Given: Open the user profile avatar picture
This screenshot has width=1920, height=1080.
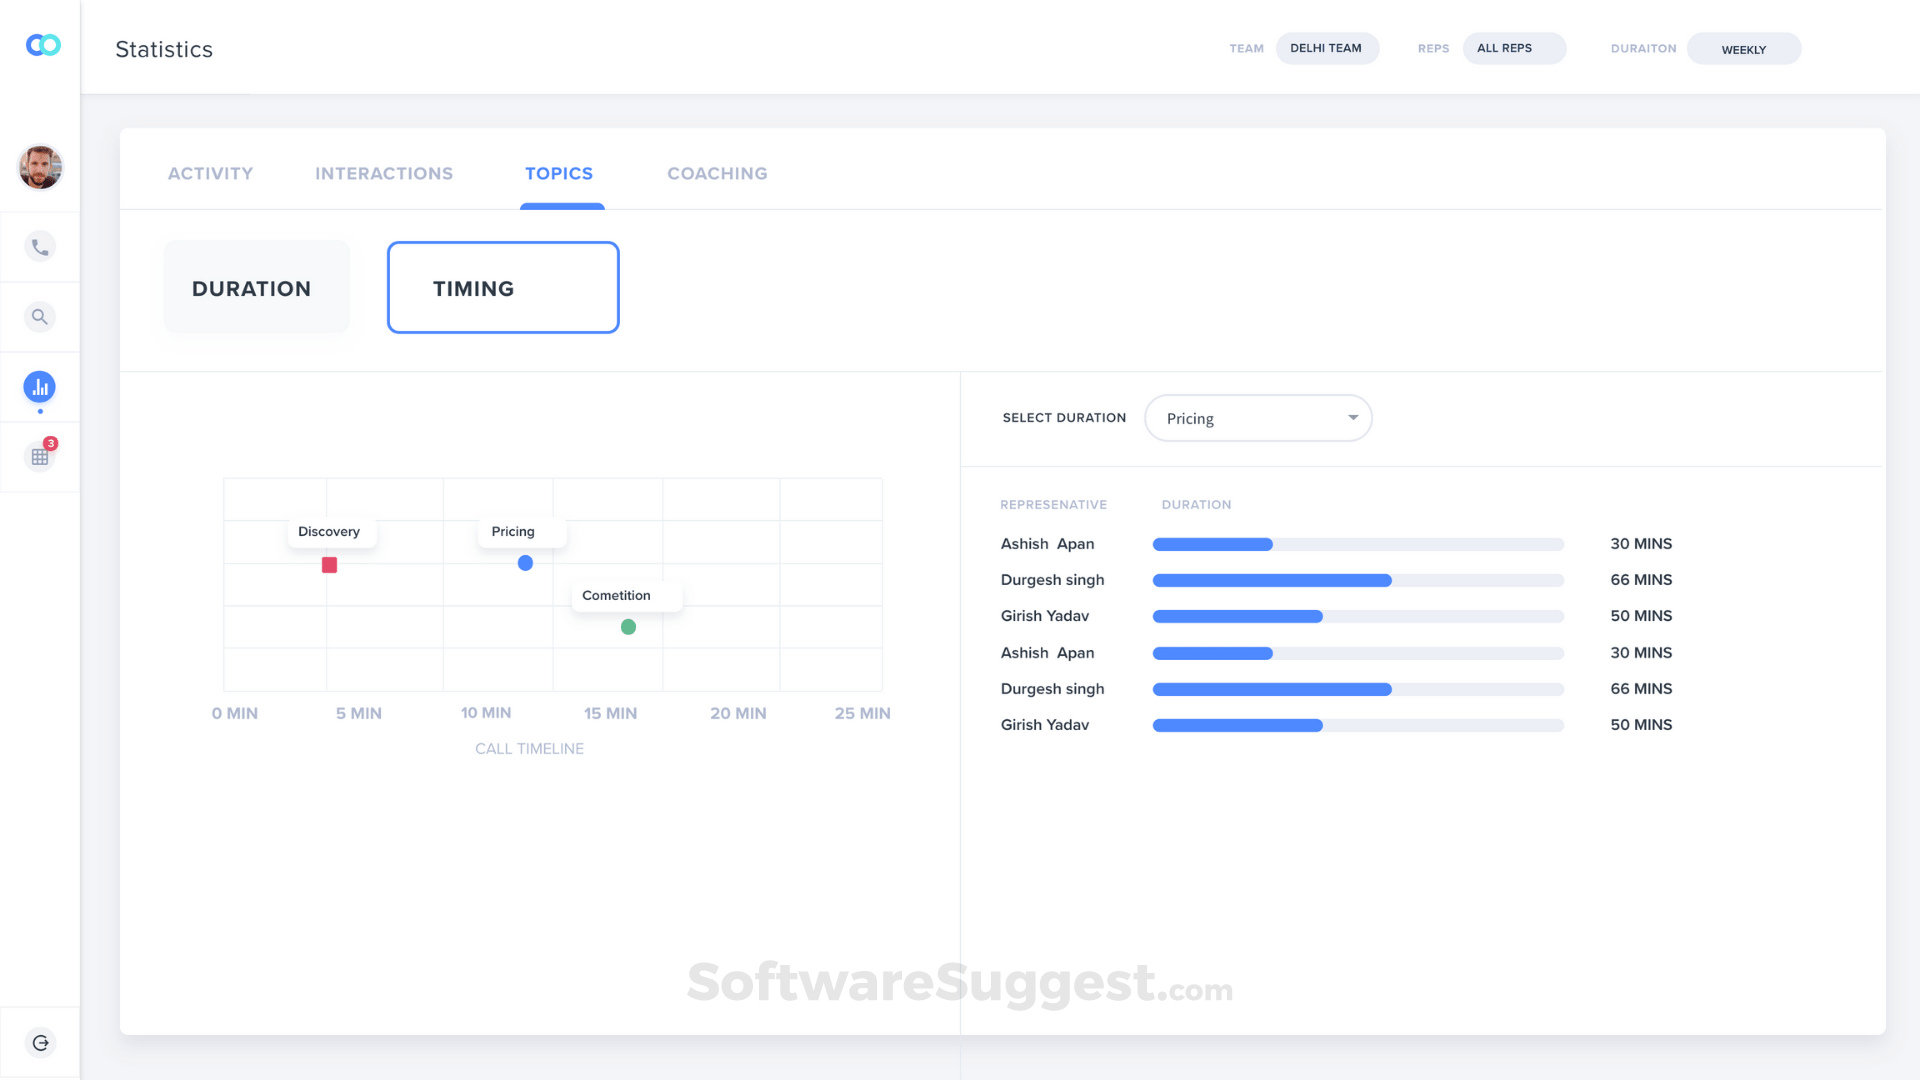Looking at the screenshot, I should [40, 167].
